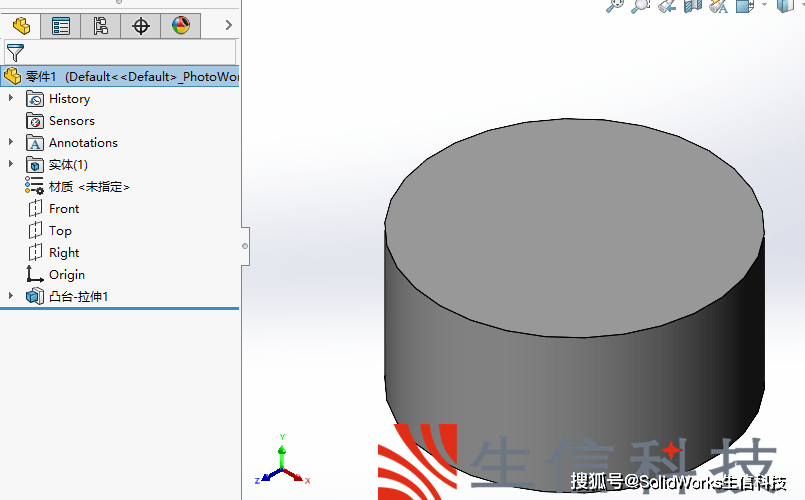Activate the Section View tool
This screenshot has height=500, width=805.
[x=693, y=5]
